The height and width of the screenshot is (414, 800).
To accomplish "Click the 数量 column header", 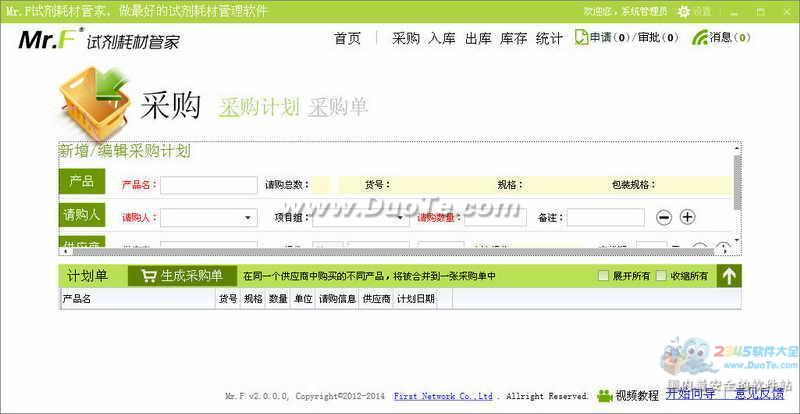I will coord(278,299).
